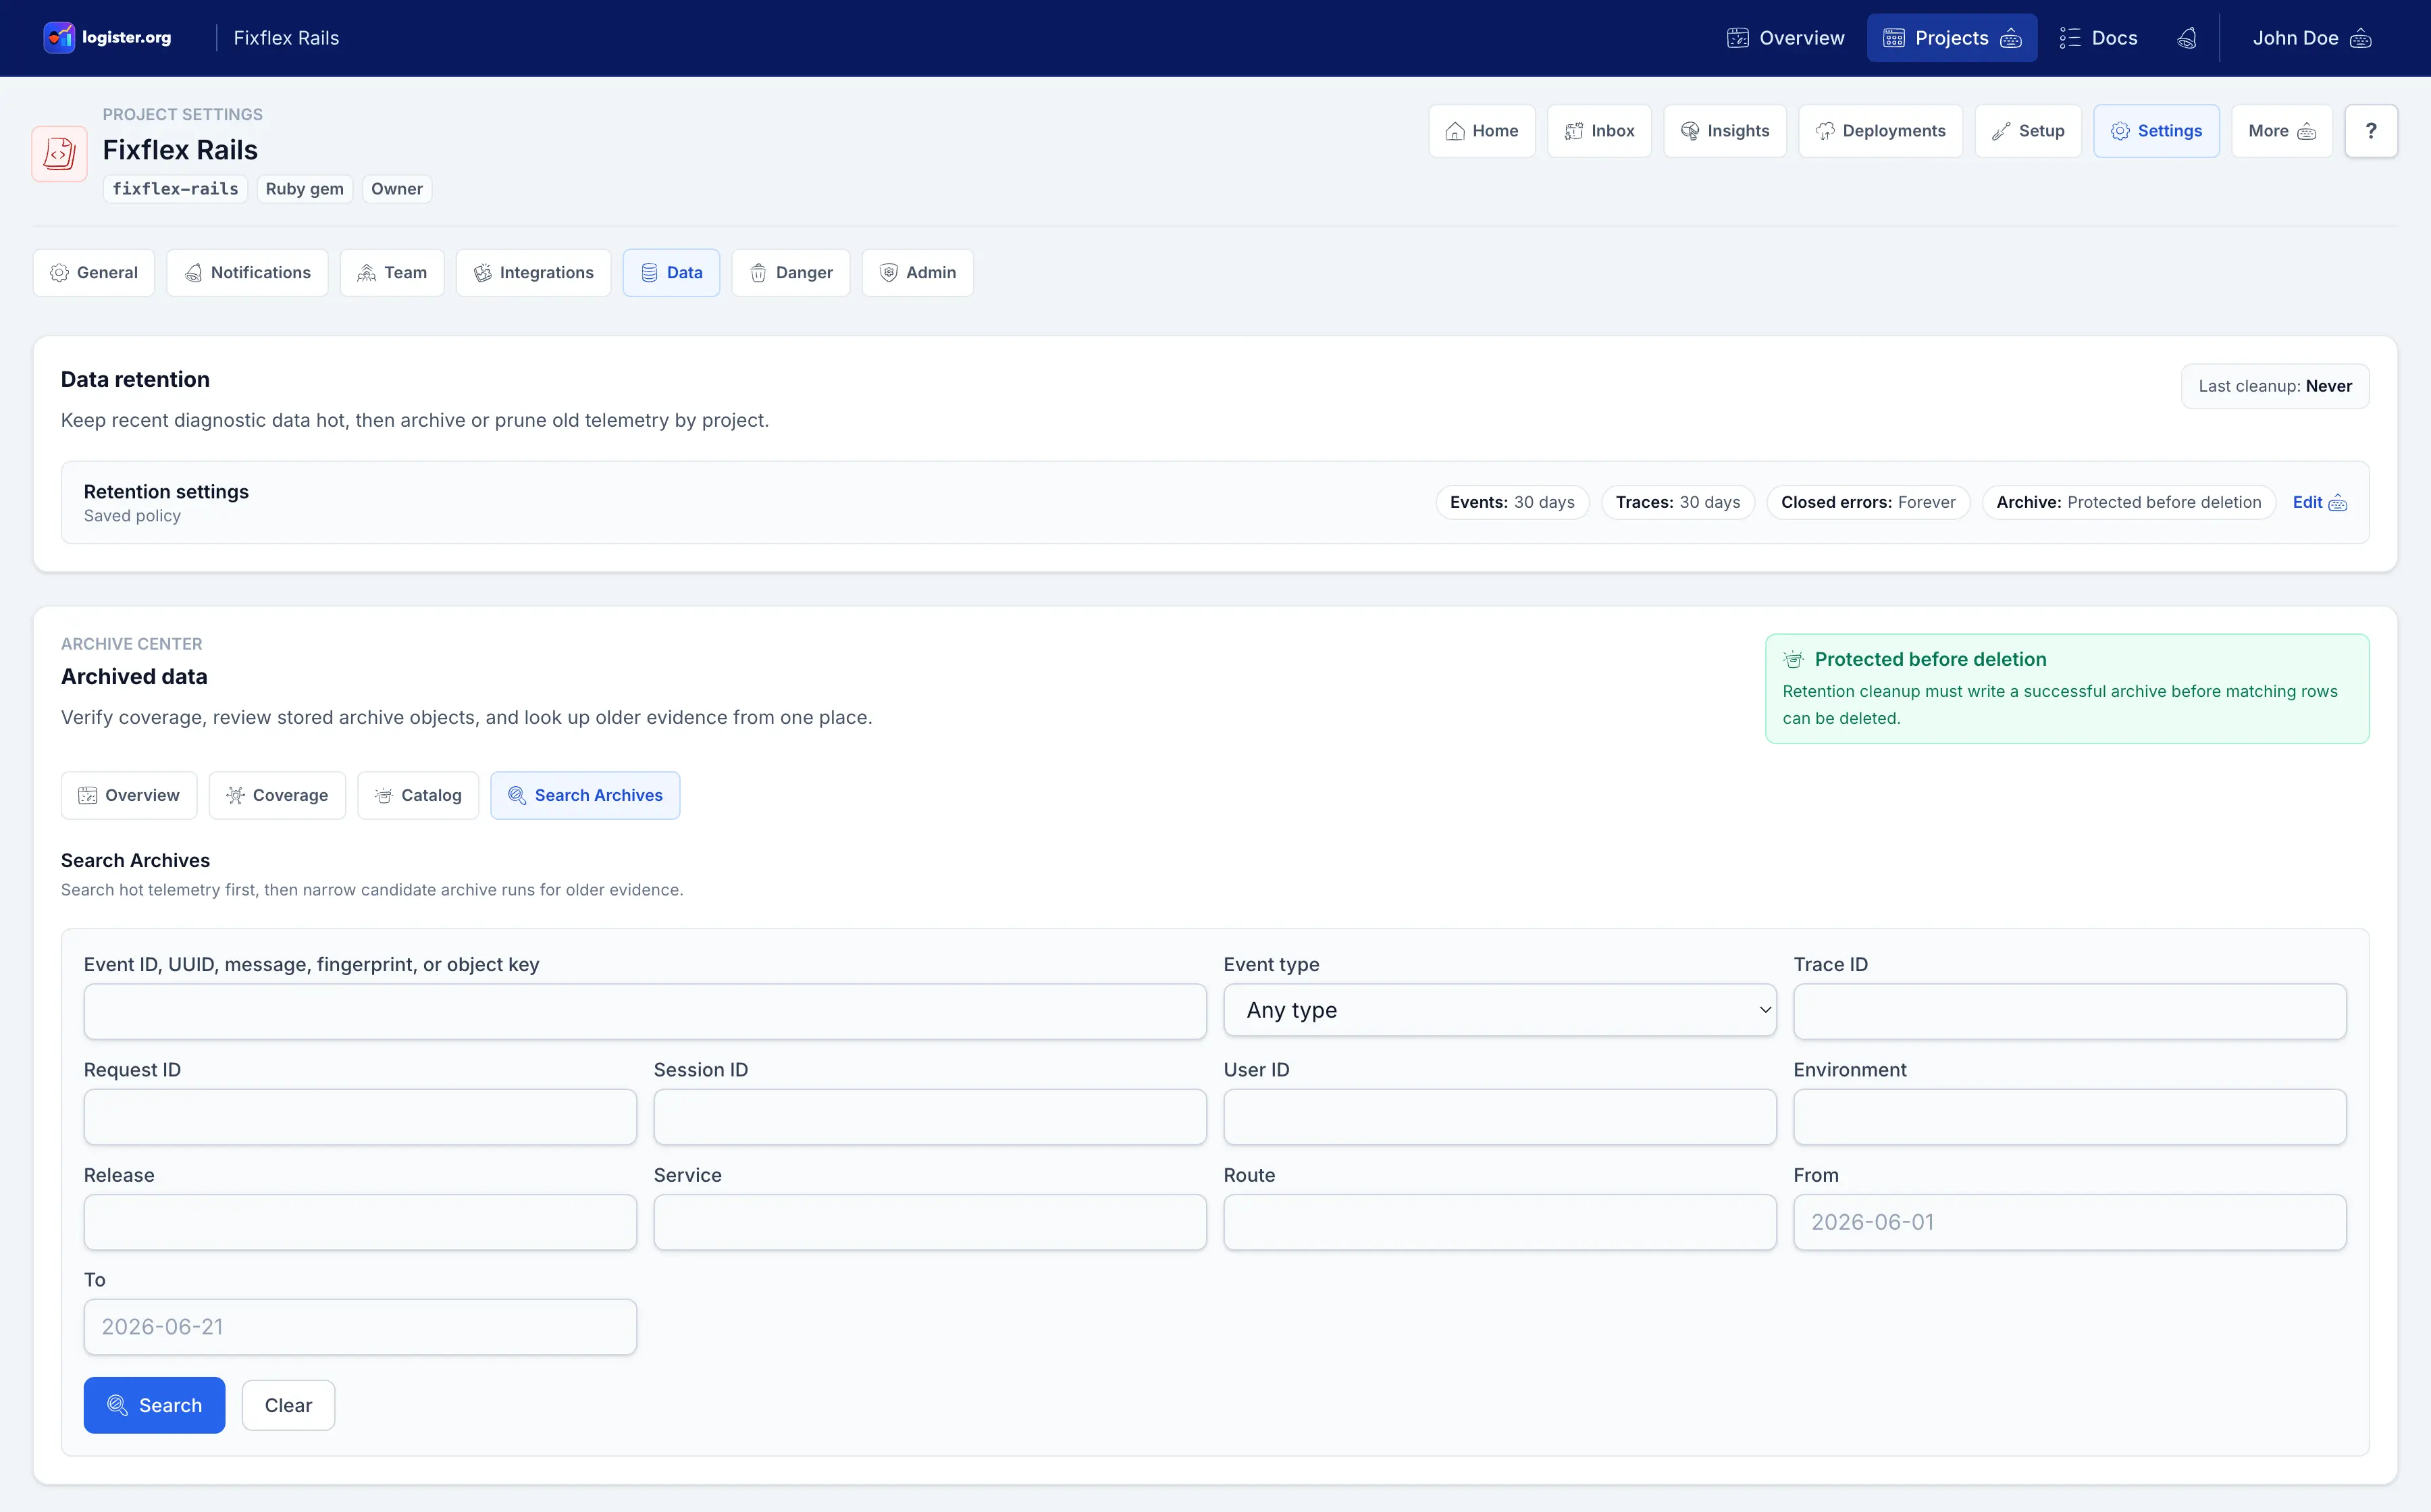Open the Admin settings tab
The height and width of the screenshot is (1512, 2431).
pyautogui.click(x=917, y=273)
